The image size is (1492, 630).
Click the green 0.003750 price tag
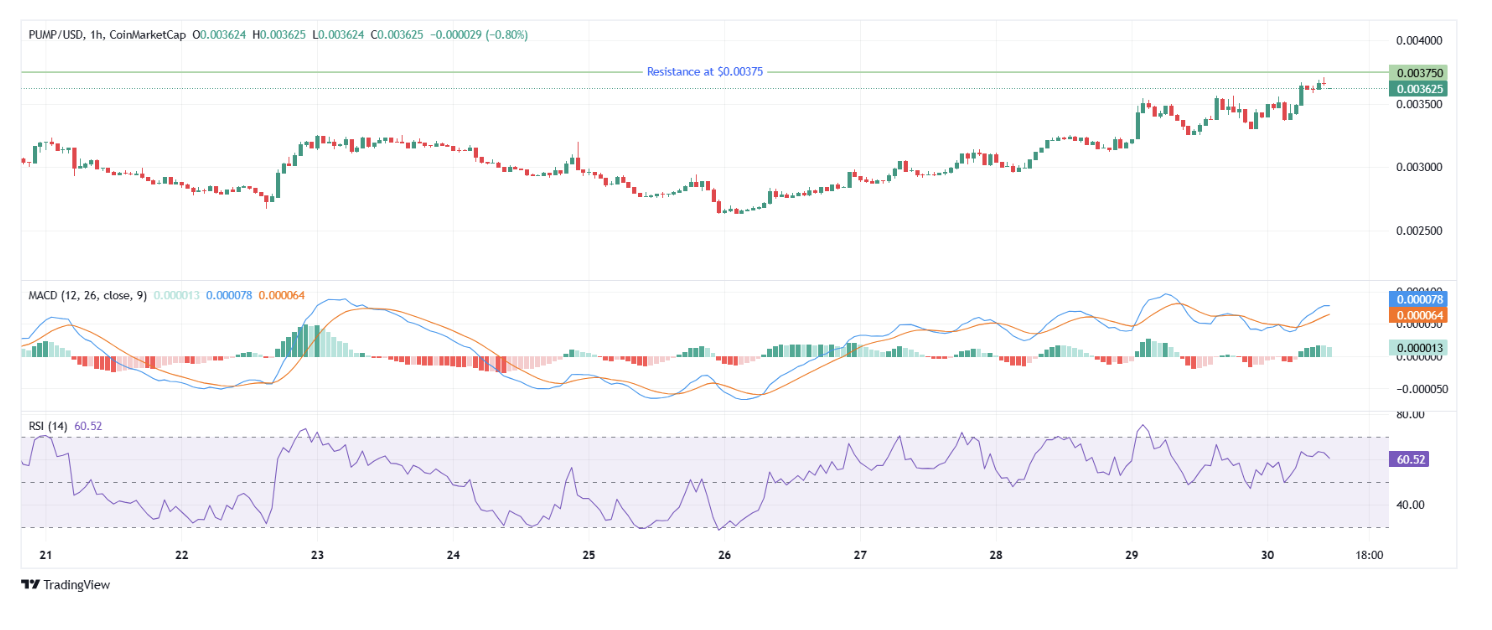tap(1417, 73)
